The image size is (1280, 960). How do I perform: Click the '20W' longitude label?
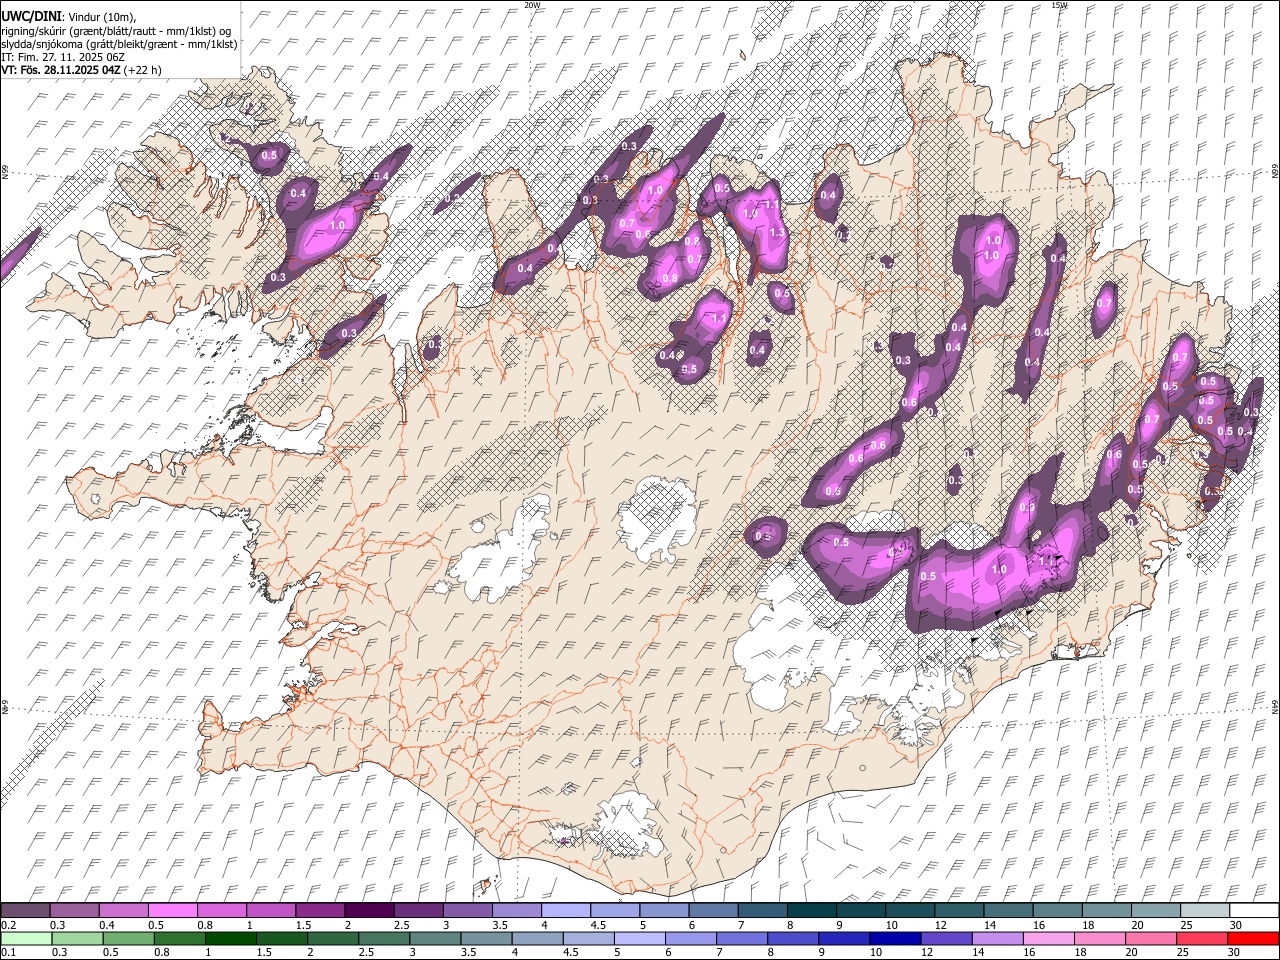click(x=532, y=5)
